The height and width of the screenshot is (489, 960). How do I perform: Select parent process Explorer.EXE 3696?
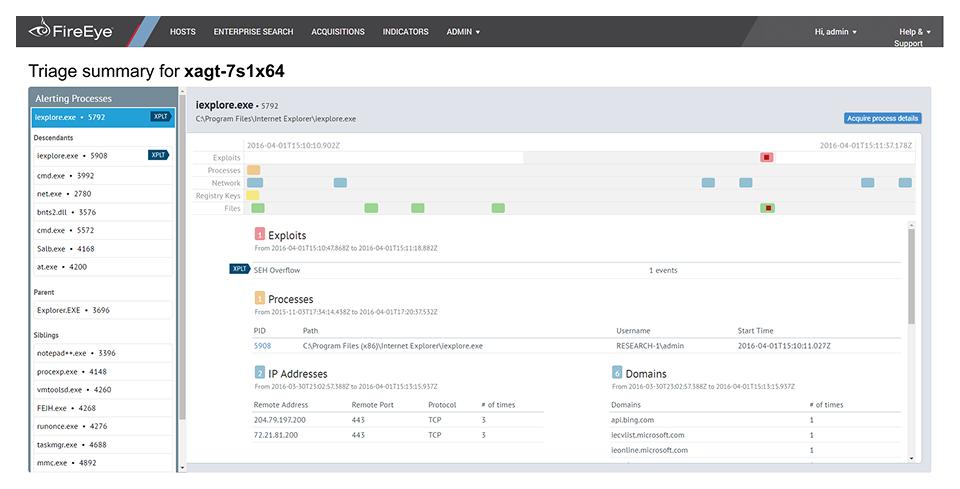(103, 310)
